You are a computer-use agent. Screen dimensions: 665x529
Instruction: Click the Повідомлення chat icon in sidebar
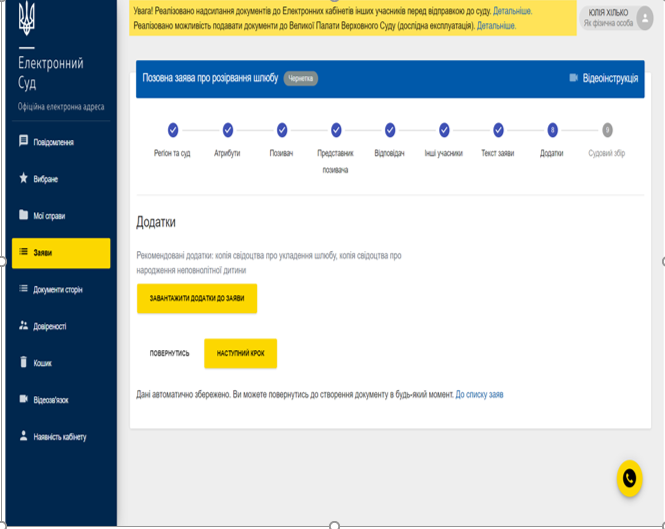[24, 142]
